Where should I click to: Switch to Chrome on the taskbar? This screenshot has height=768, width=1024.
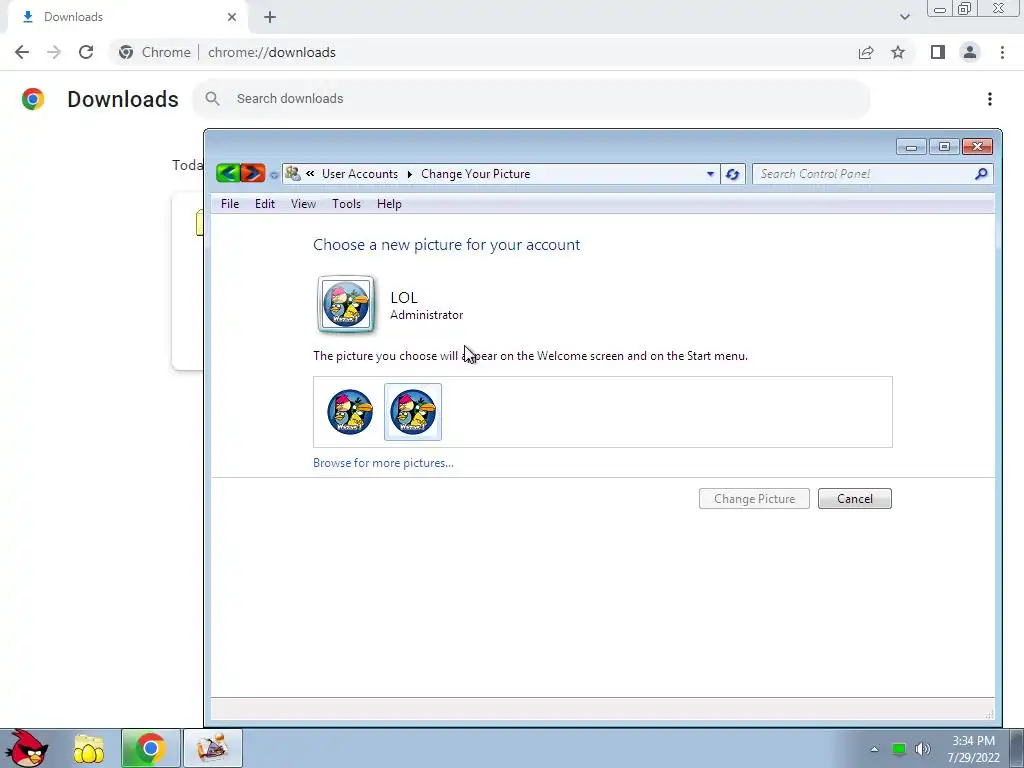pyautogui.click(x=150, y=748)
